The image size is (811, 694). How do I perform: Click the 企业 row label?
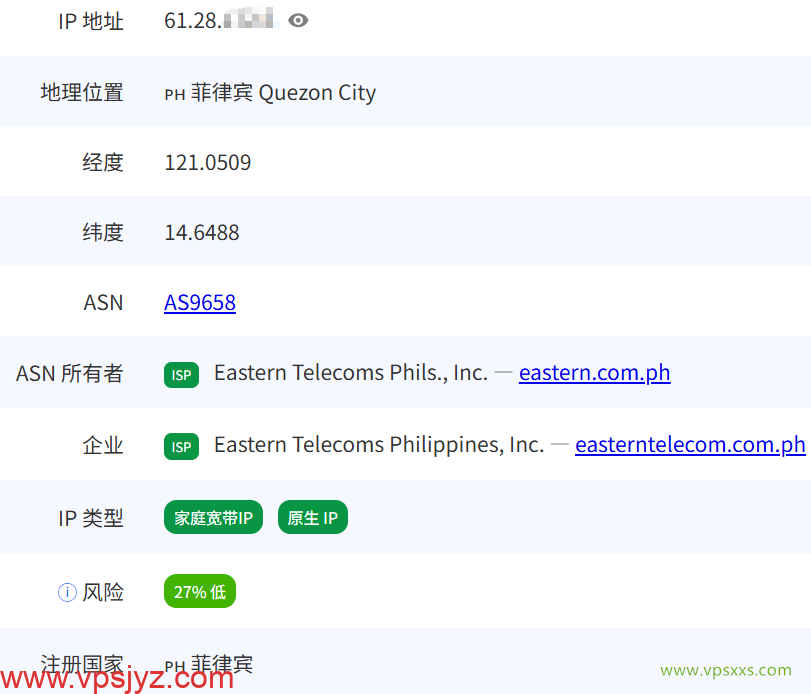tap(103, 445)
